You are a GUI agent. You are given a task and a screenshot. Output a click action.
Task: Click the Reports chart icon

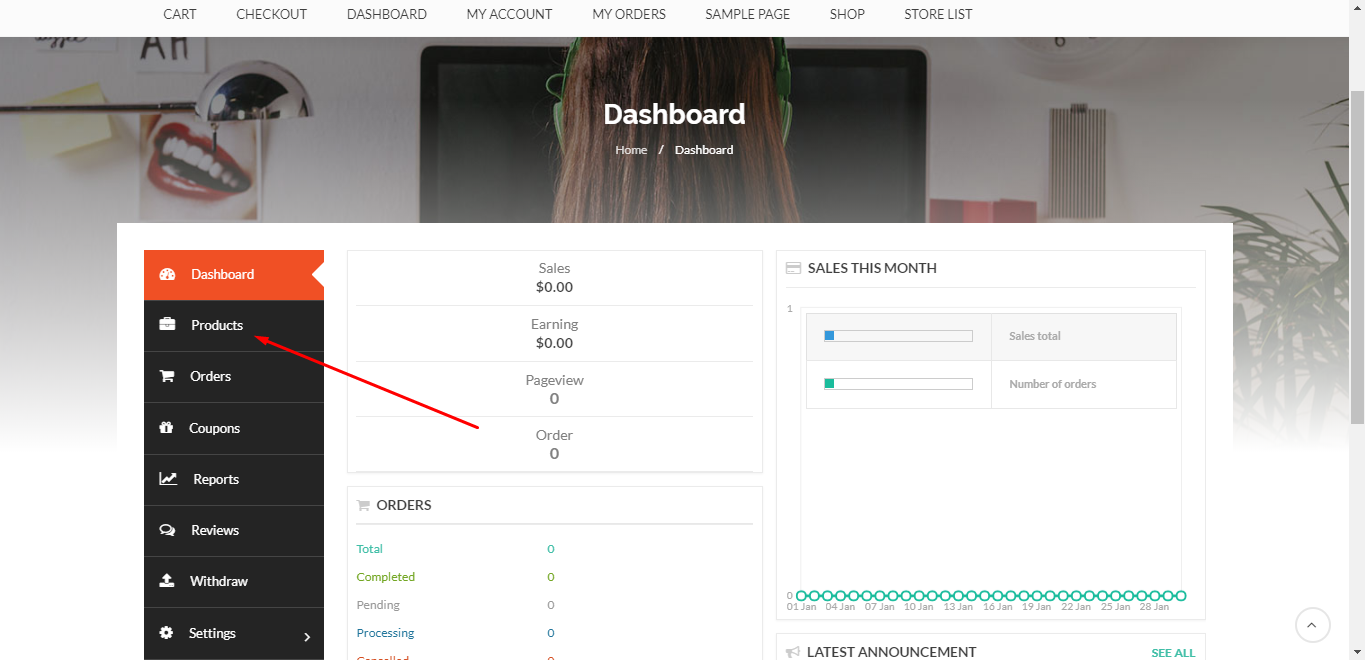pos(168,479)
